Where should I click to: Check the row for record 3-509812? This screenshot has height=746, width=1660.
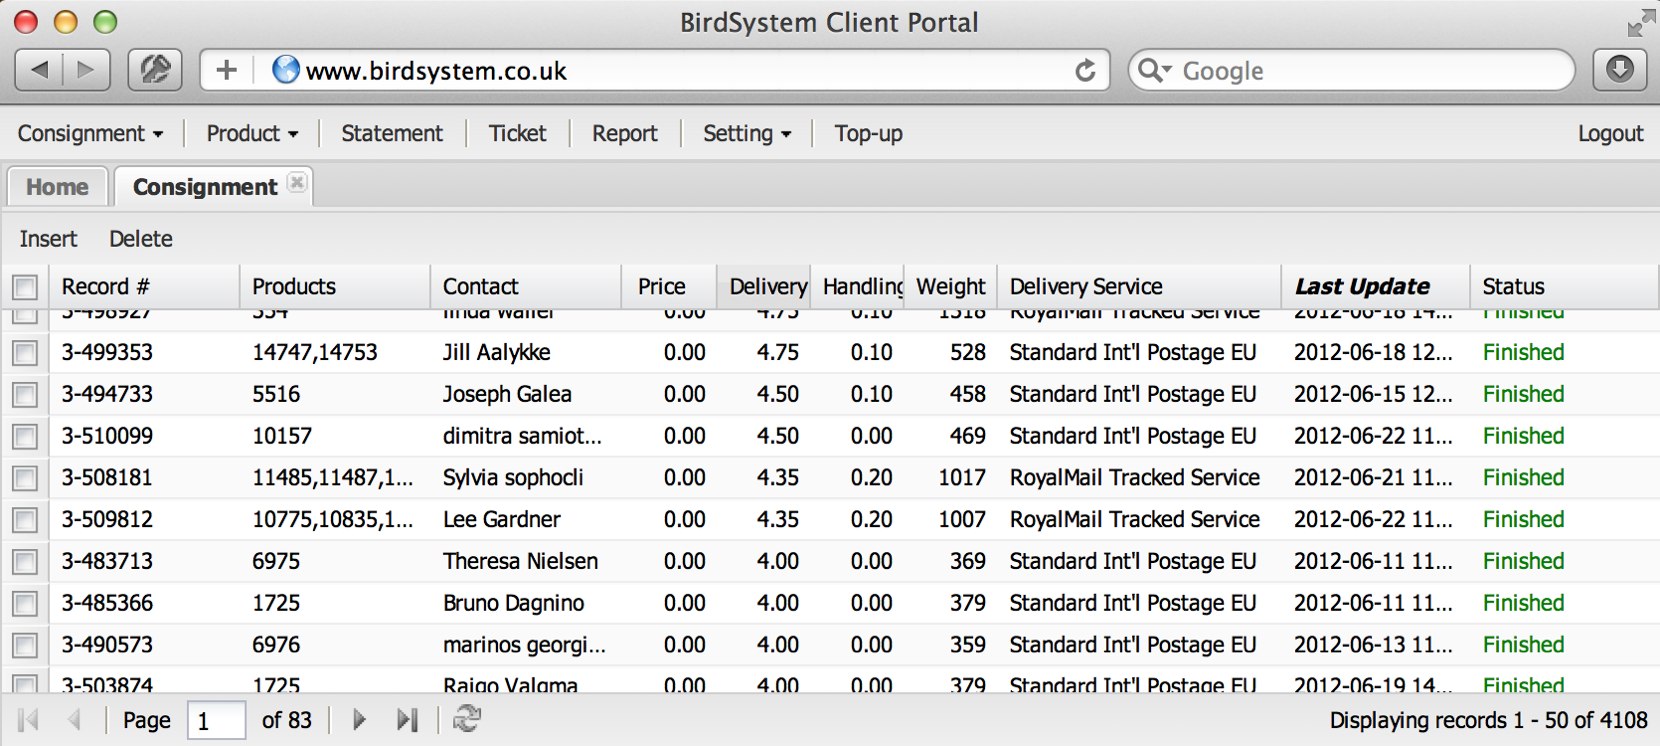25,520
